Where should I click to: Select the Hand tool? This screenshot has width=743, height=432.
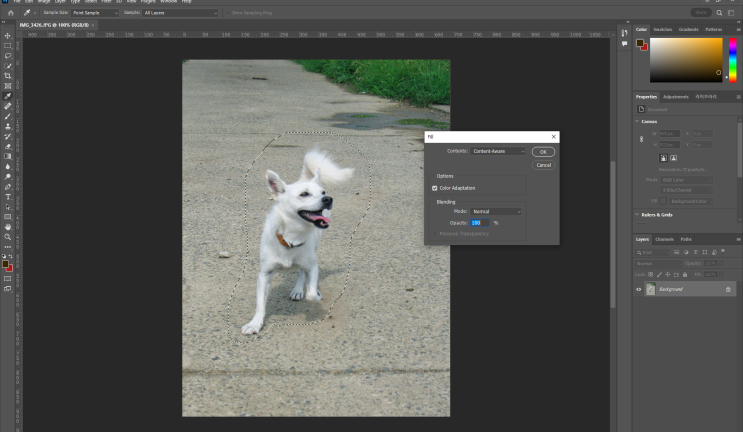pos(8,227)
